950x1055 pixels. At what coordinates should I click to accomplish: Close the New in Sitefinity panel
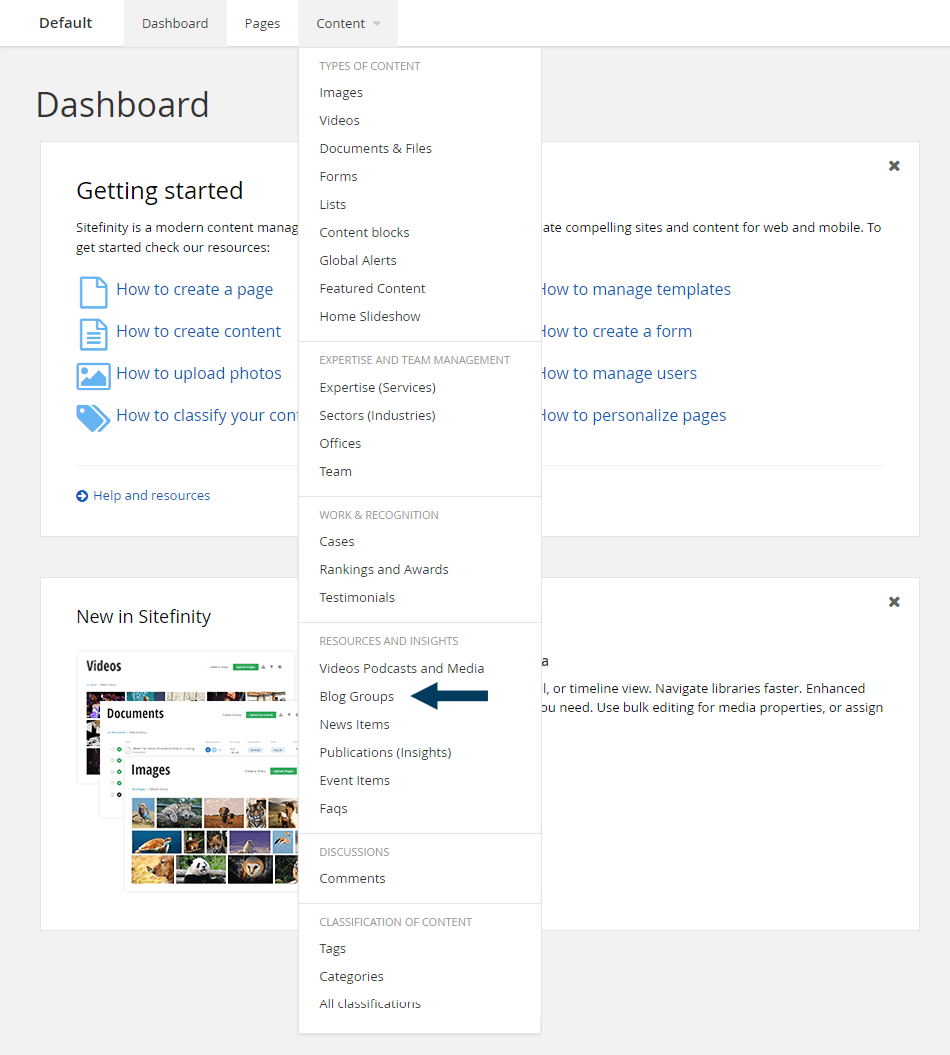point(894,602)
